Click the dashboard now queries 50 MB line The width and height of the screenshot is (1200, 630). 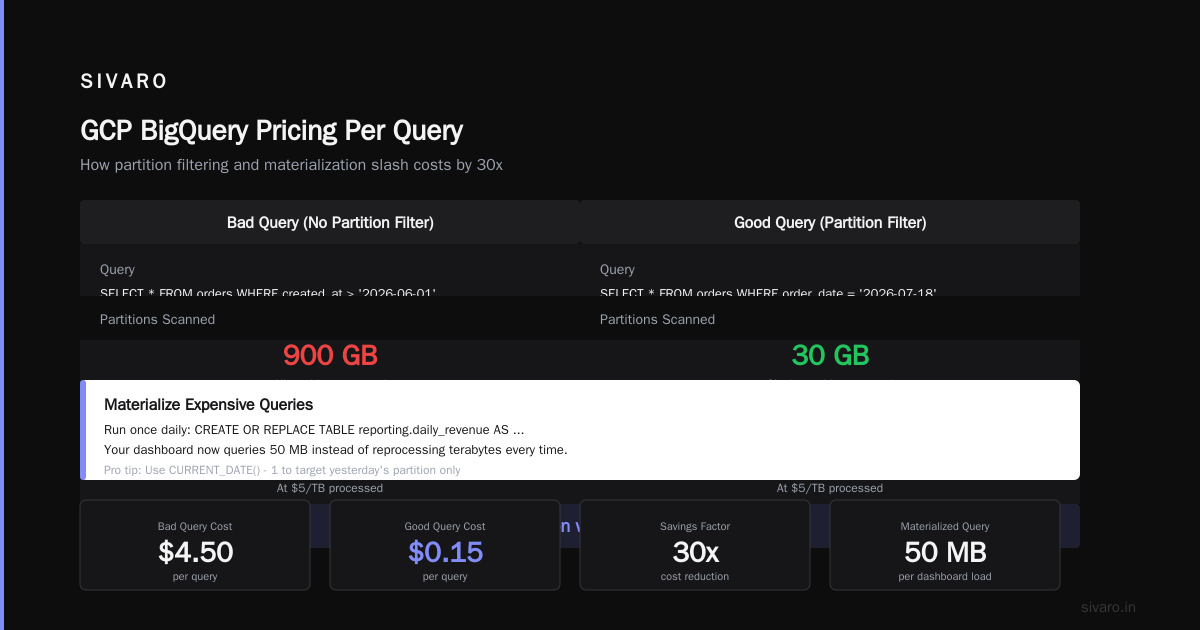336,450
